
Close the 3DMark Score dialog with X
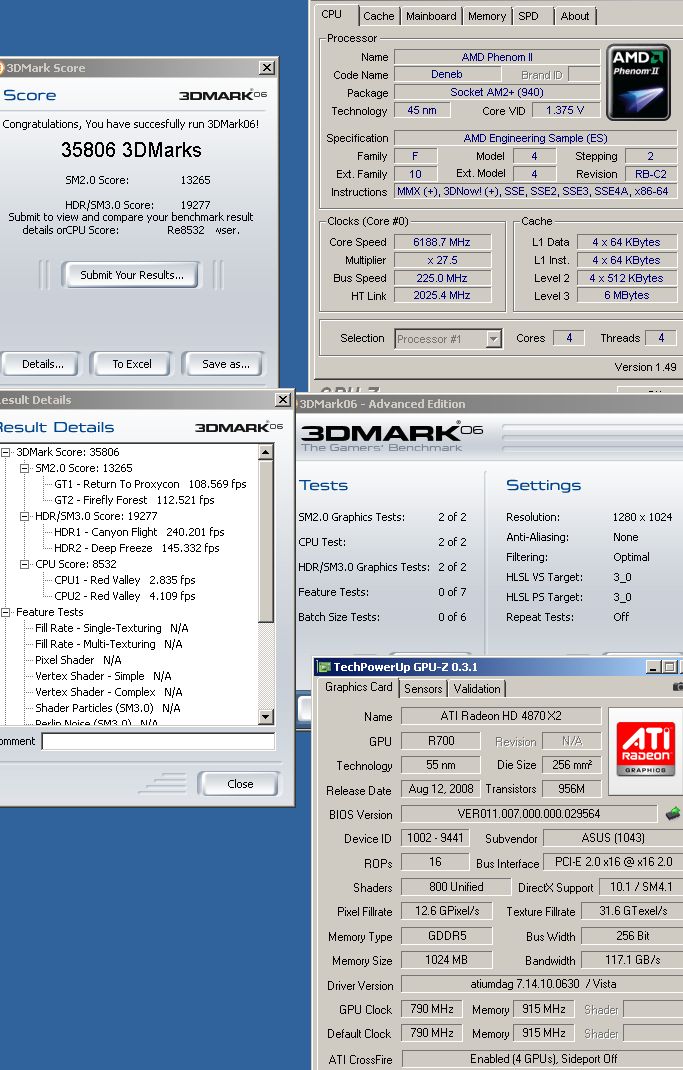266,68
